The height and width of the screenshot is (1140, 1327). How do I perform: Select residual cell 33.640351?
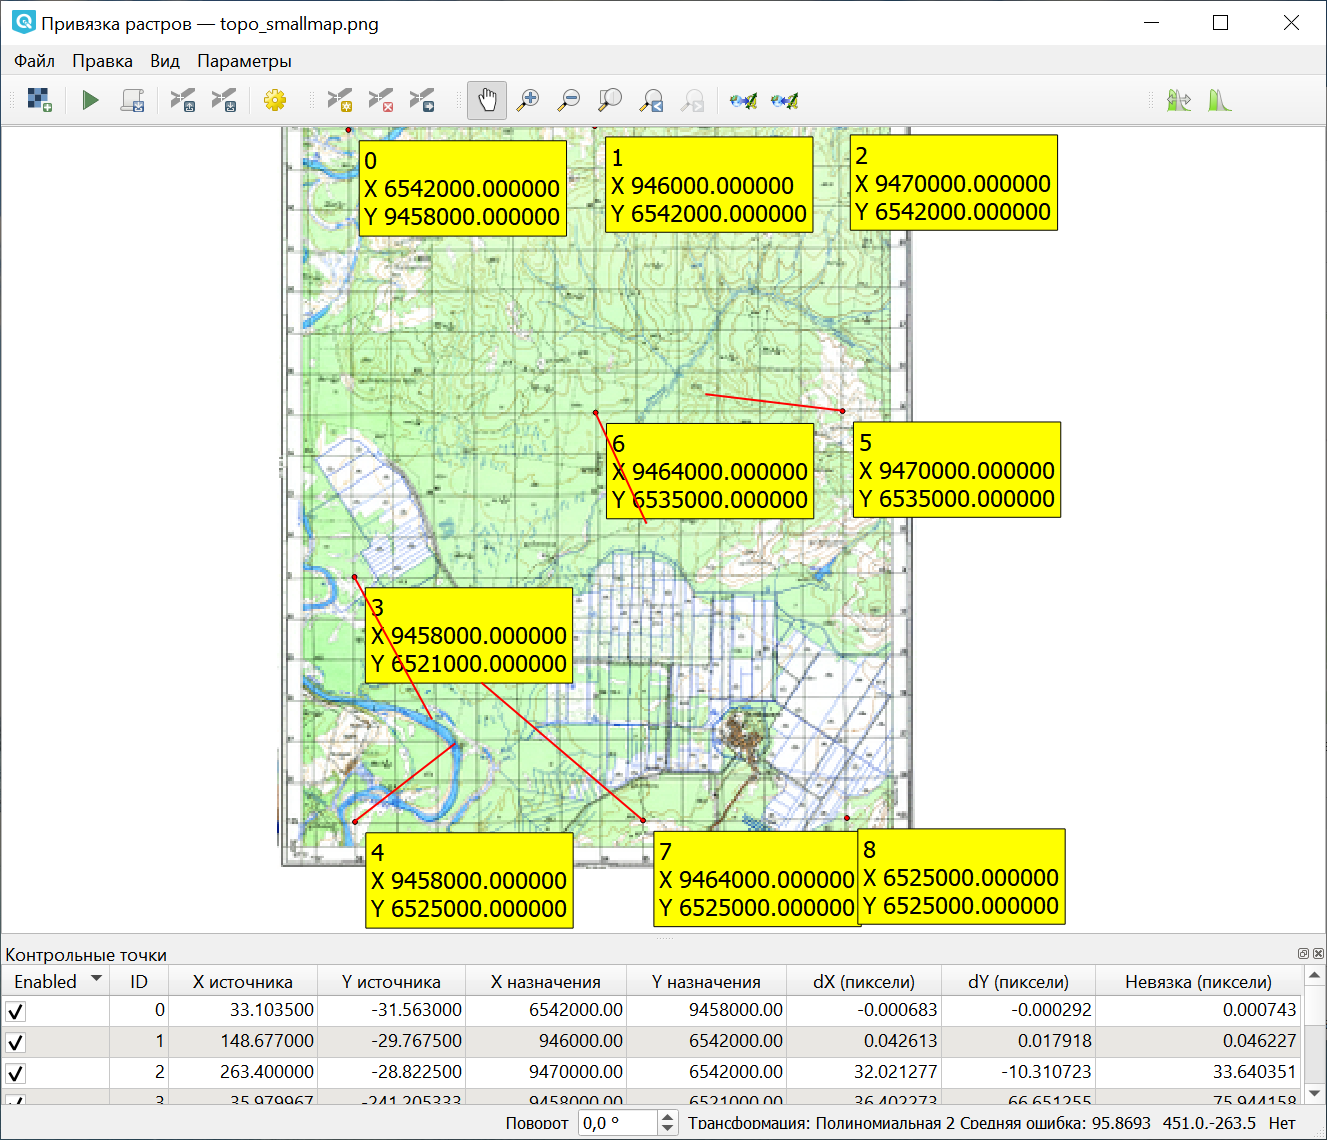[x=1198, y=1073]
